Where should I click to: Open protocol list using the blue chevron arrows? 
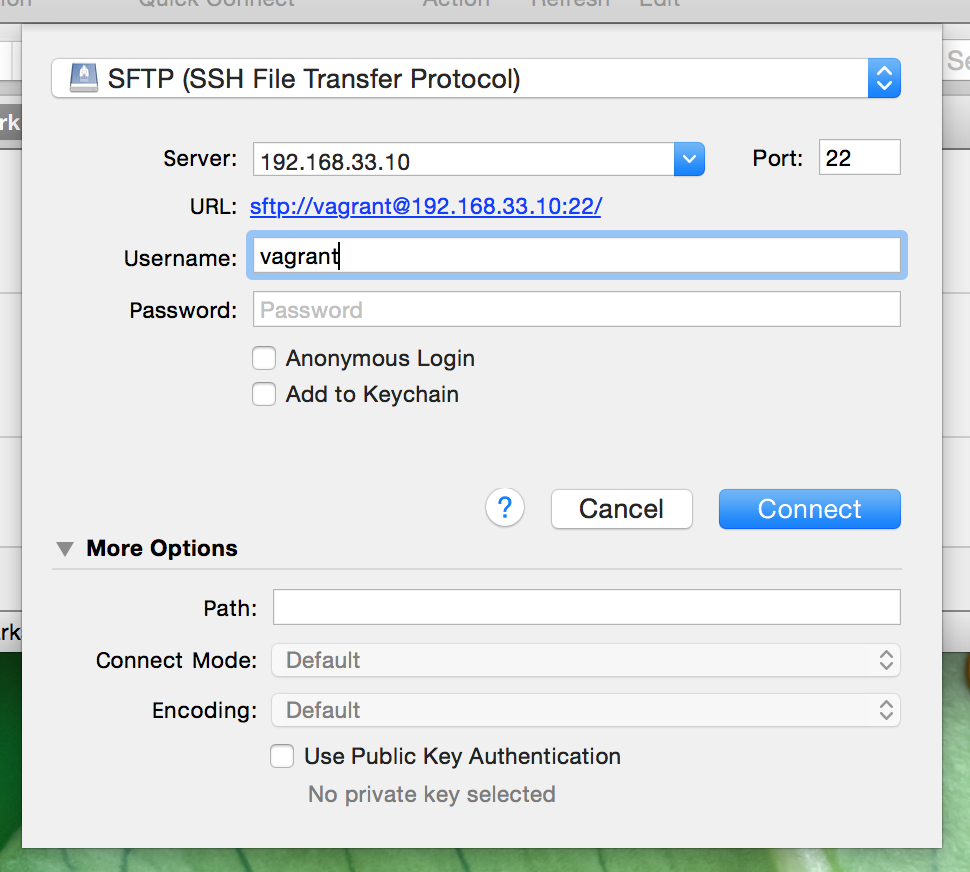point(884,78)
